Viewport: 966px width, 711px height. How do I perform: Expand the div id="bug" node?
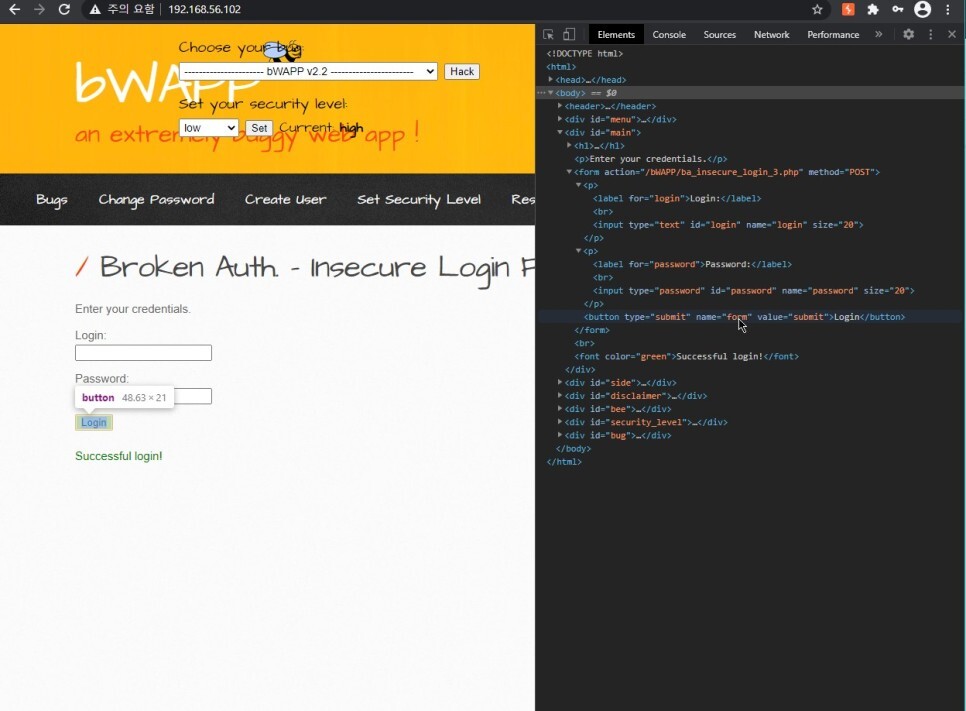pos(560,435)
